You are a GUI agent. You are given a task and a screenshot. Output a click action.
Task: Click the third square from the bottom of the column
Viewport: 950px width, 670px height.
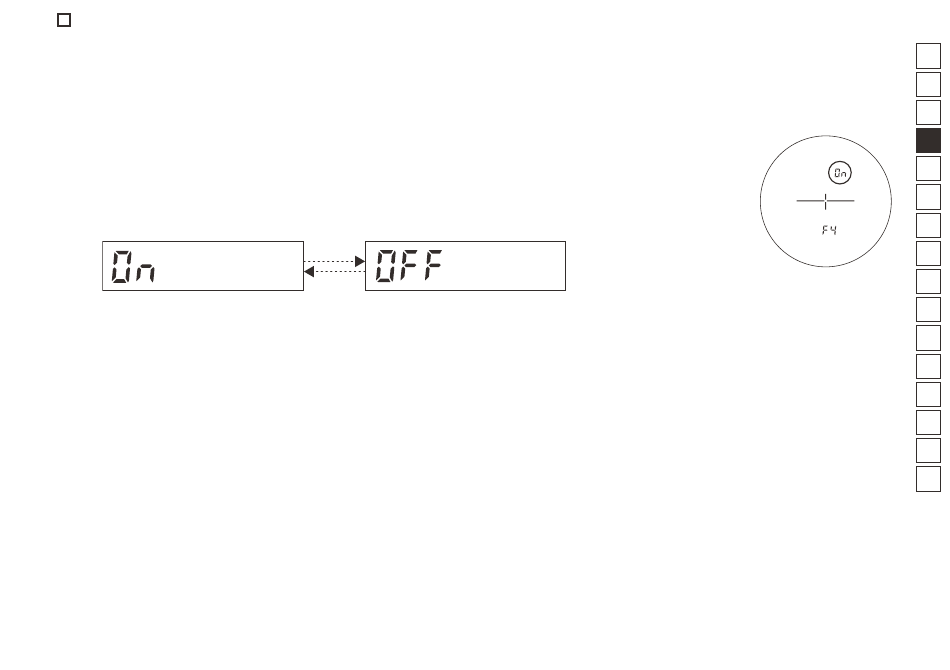point(928,422)
